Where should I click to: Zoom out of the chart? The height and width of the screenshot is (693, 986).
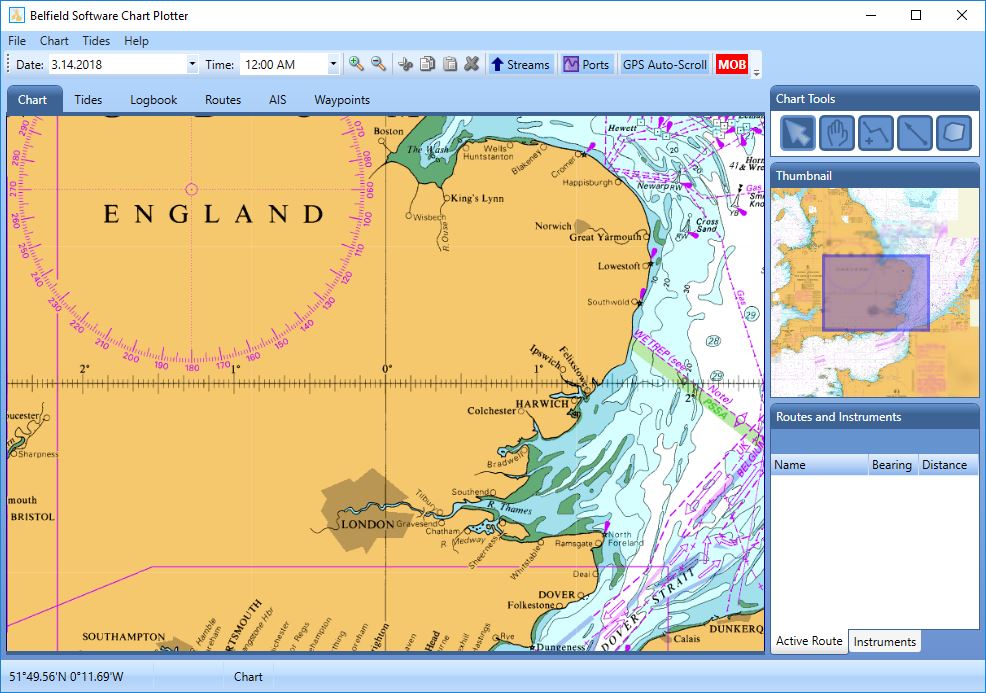point(379,63)
